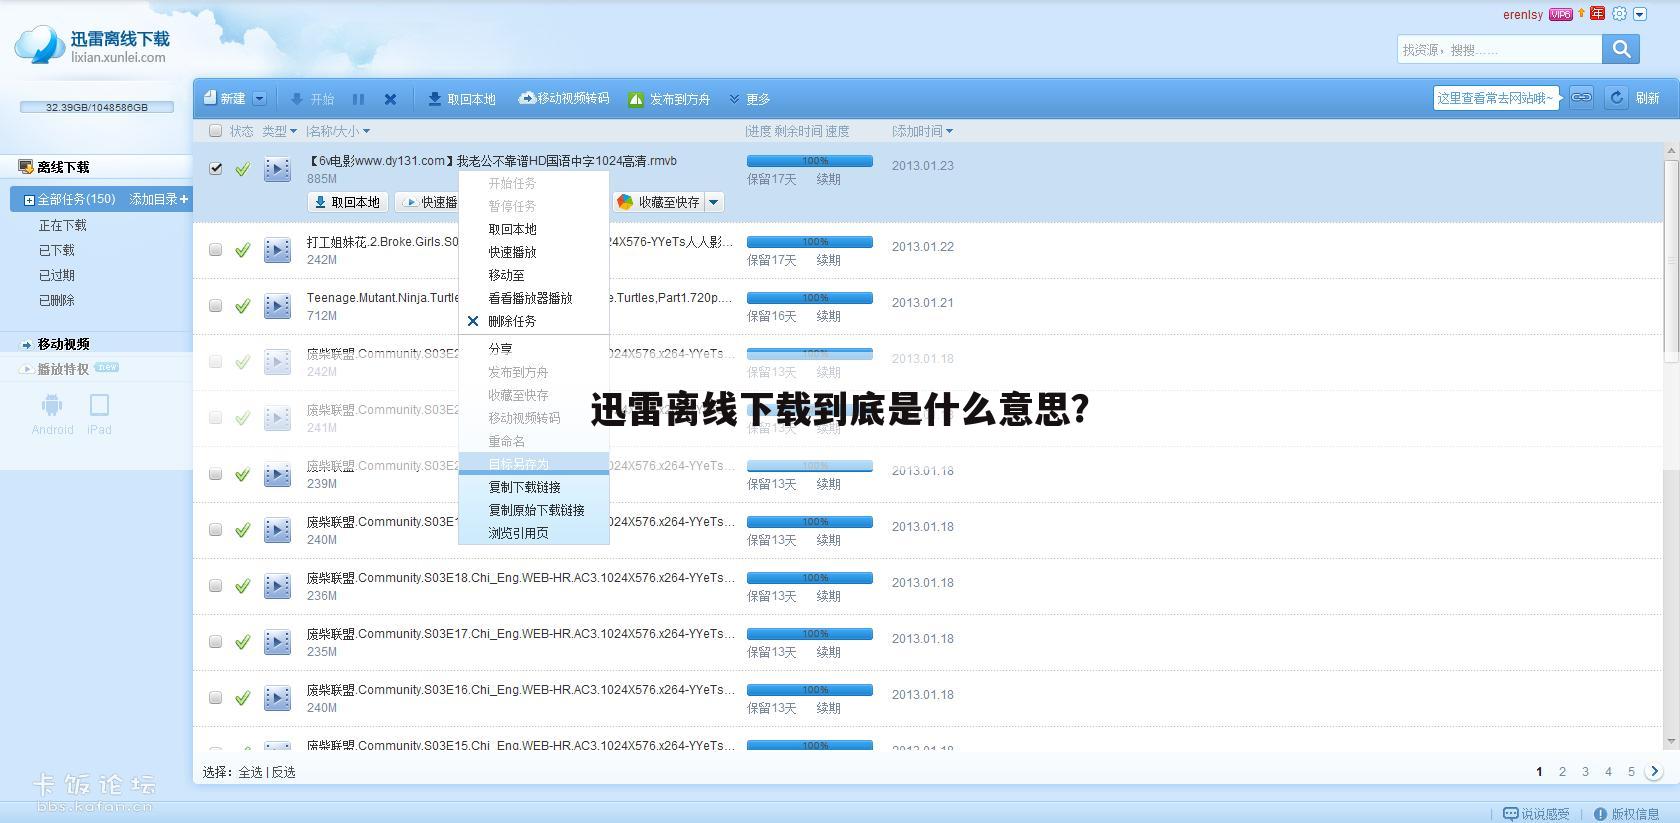
Task: Click video icon of S03E18 task
Action: (277, 586)
